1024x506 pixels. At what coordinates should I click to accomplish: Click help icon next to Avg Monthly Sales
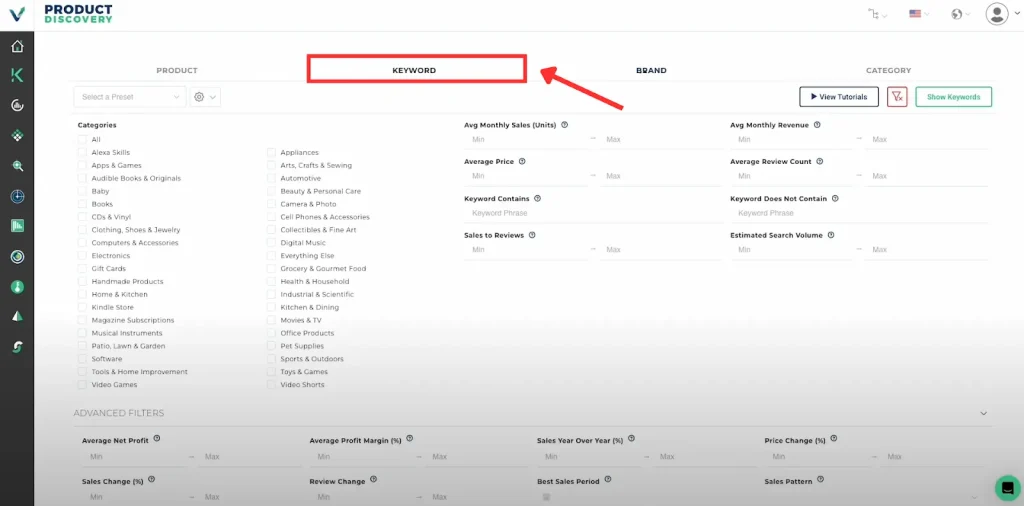coord(564,125)
